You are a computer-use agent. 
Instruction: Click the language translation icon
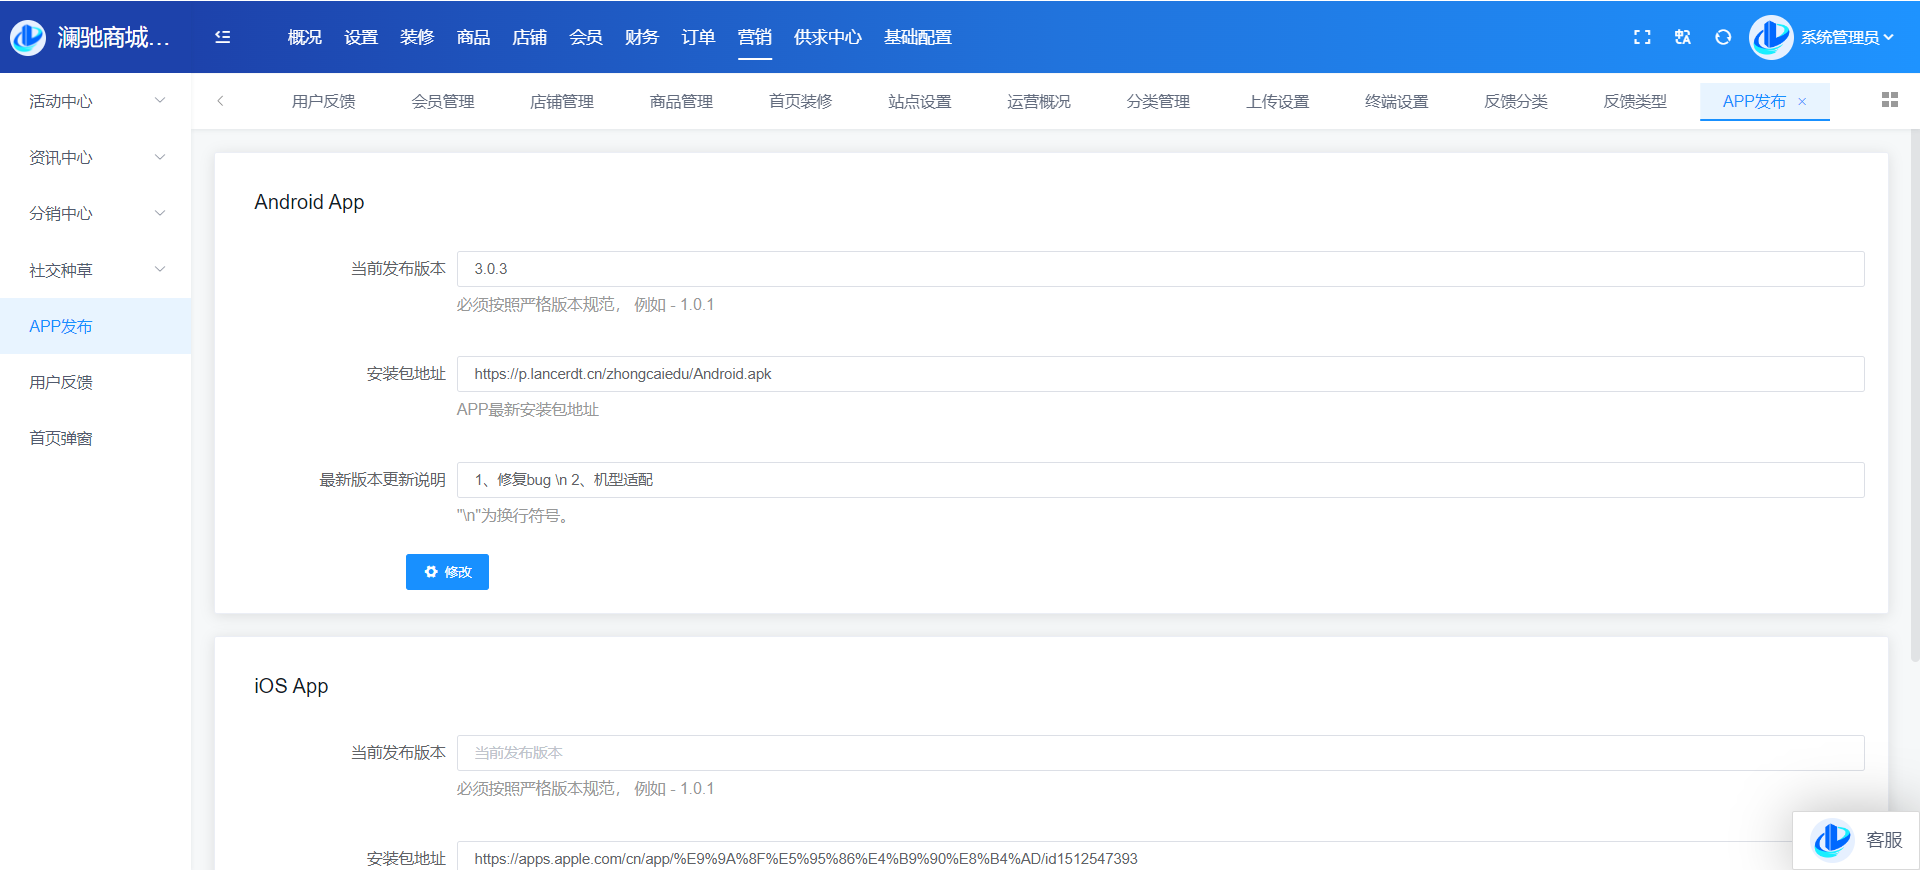tap(1683, 37)
